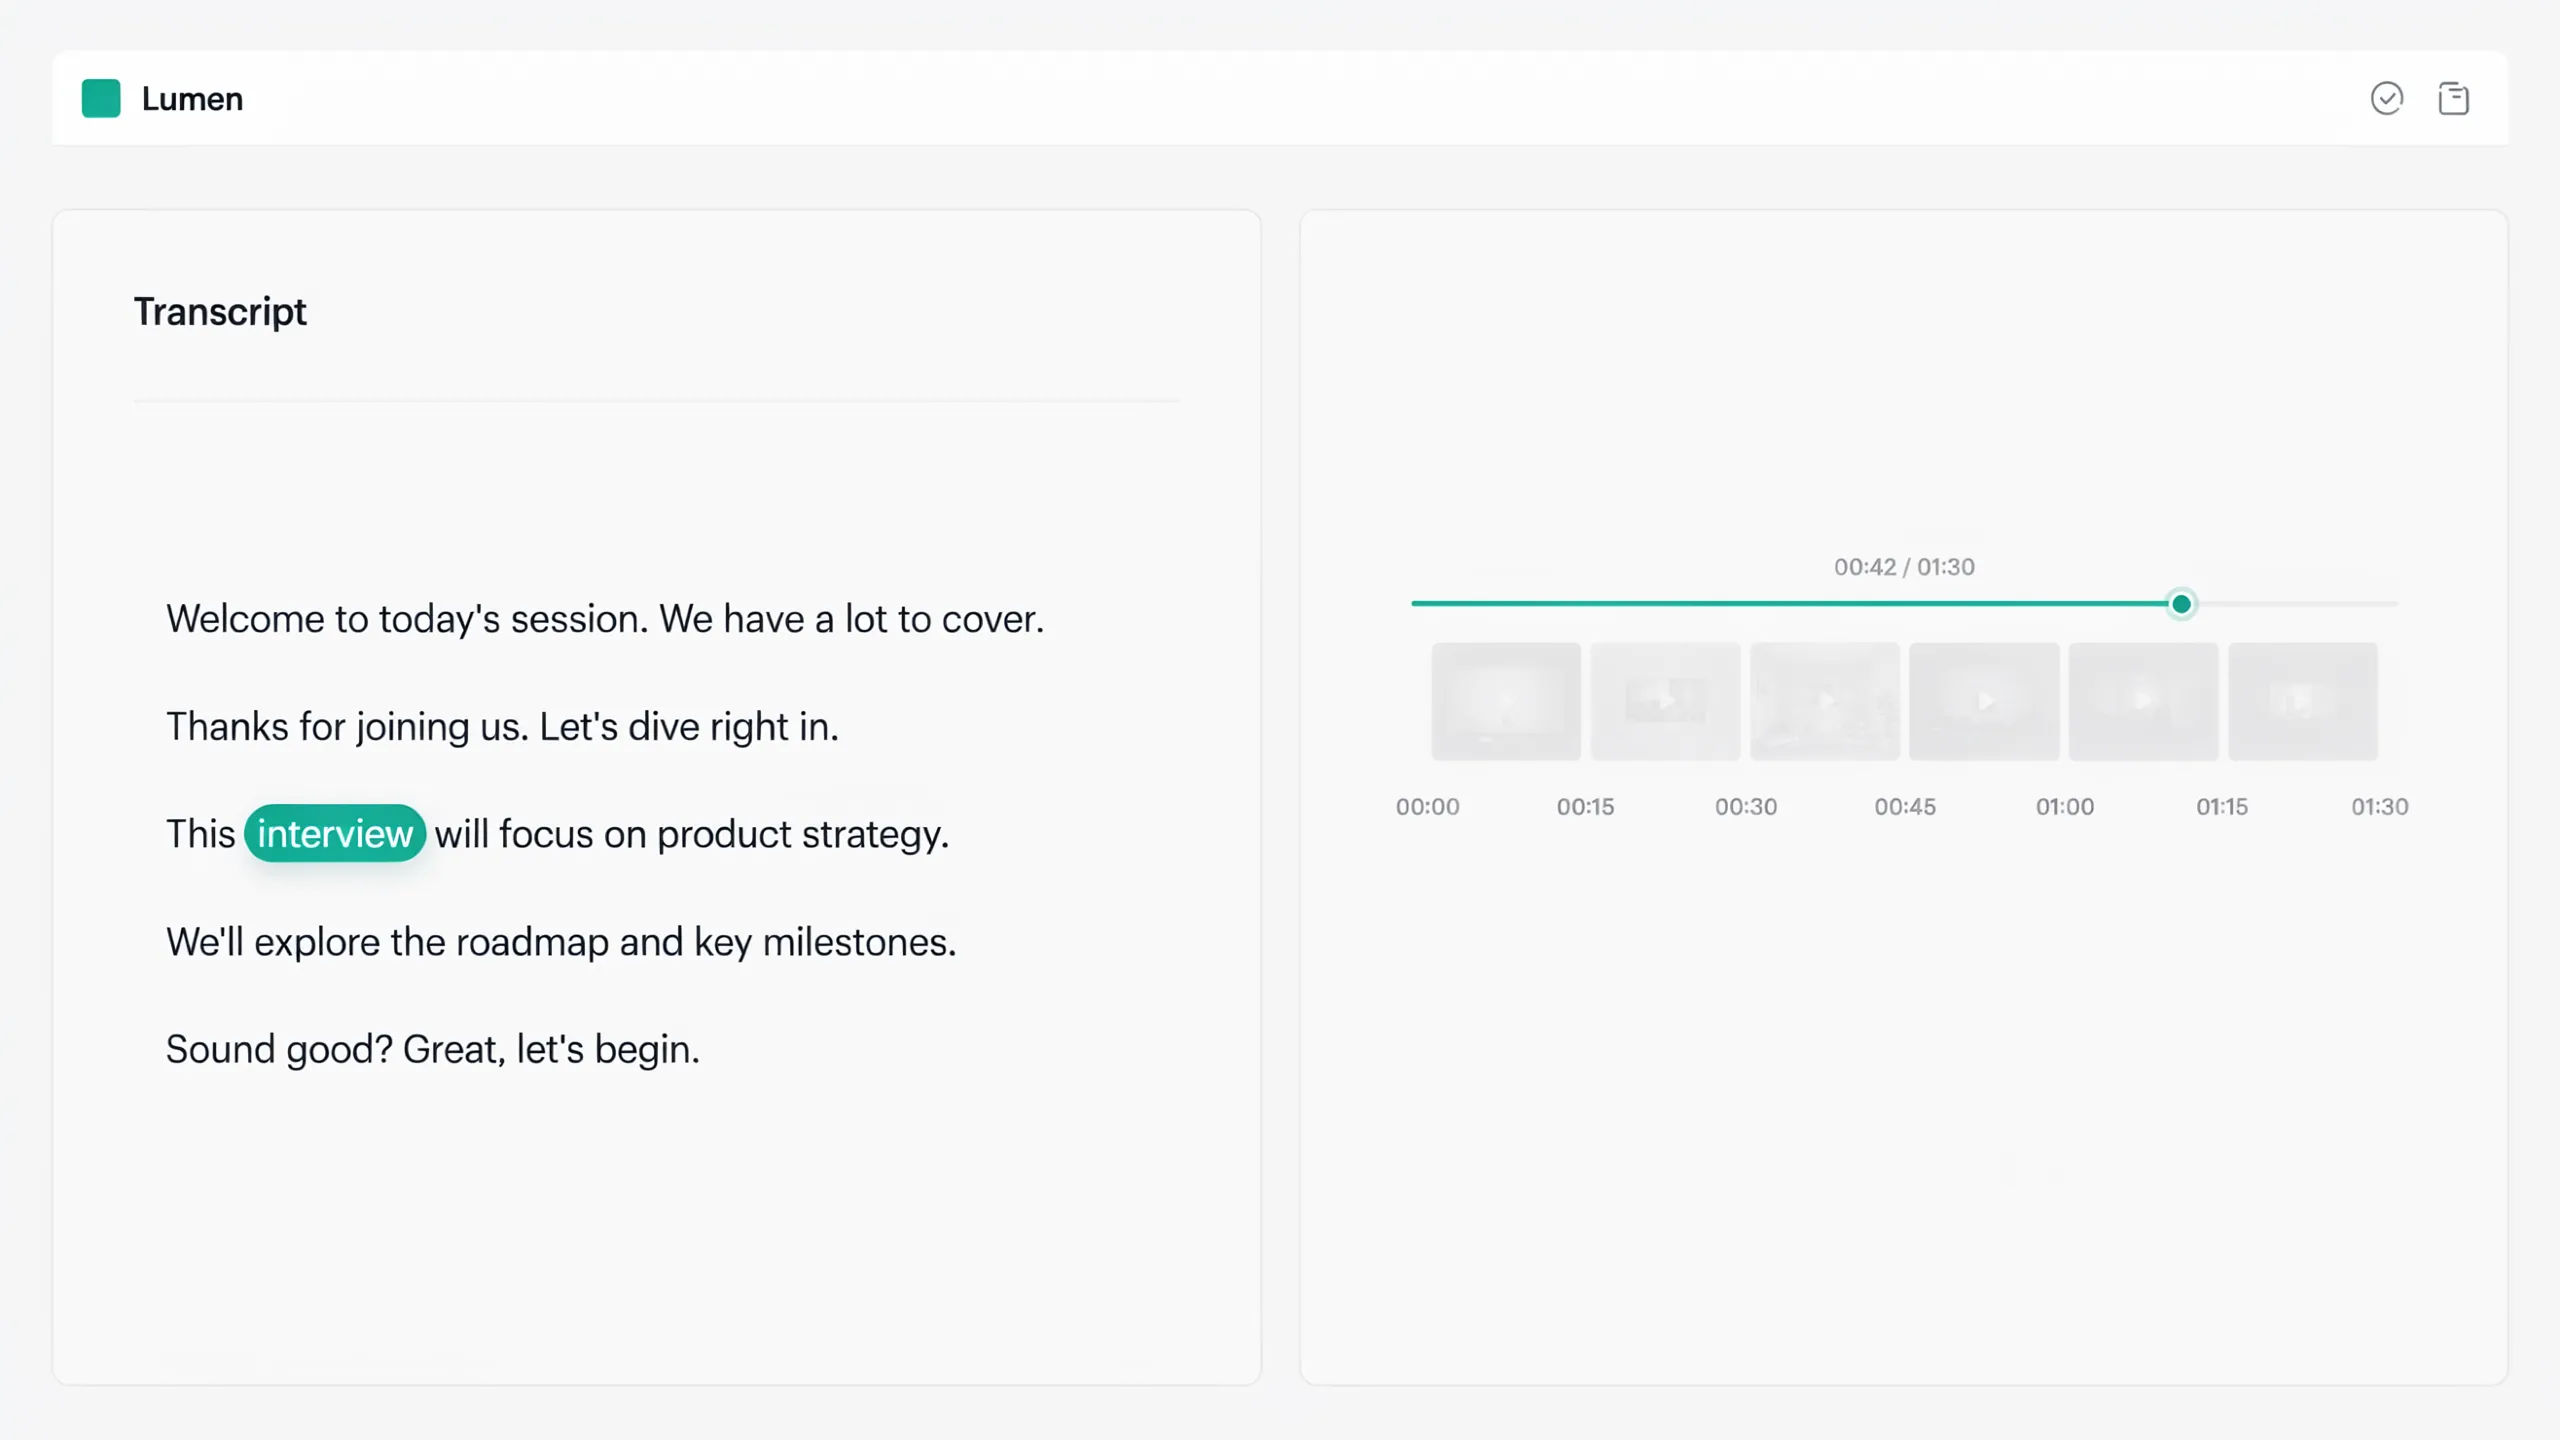Select the line "Thanks for joining us"
Image resolution: width=2560 pixels, height=1440 pixels.
click(502, 727)
